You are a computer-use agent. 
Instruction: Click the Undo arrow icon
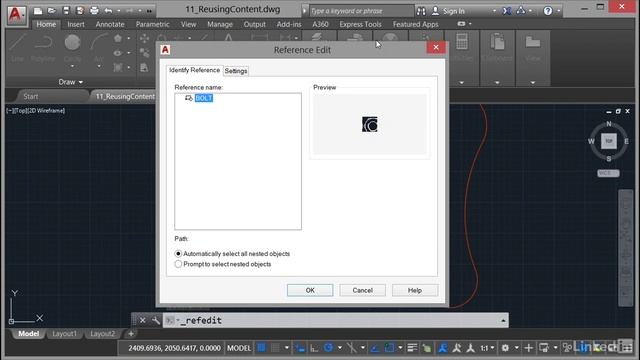108,11
